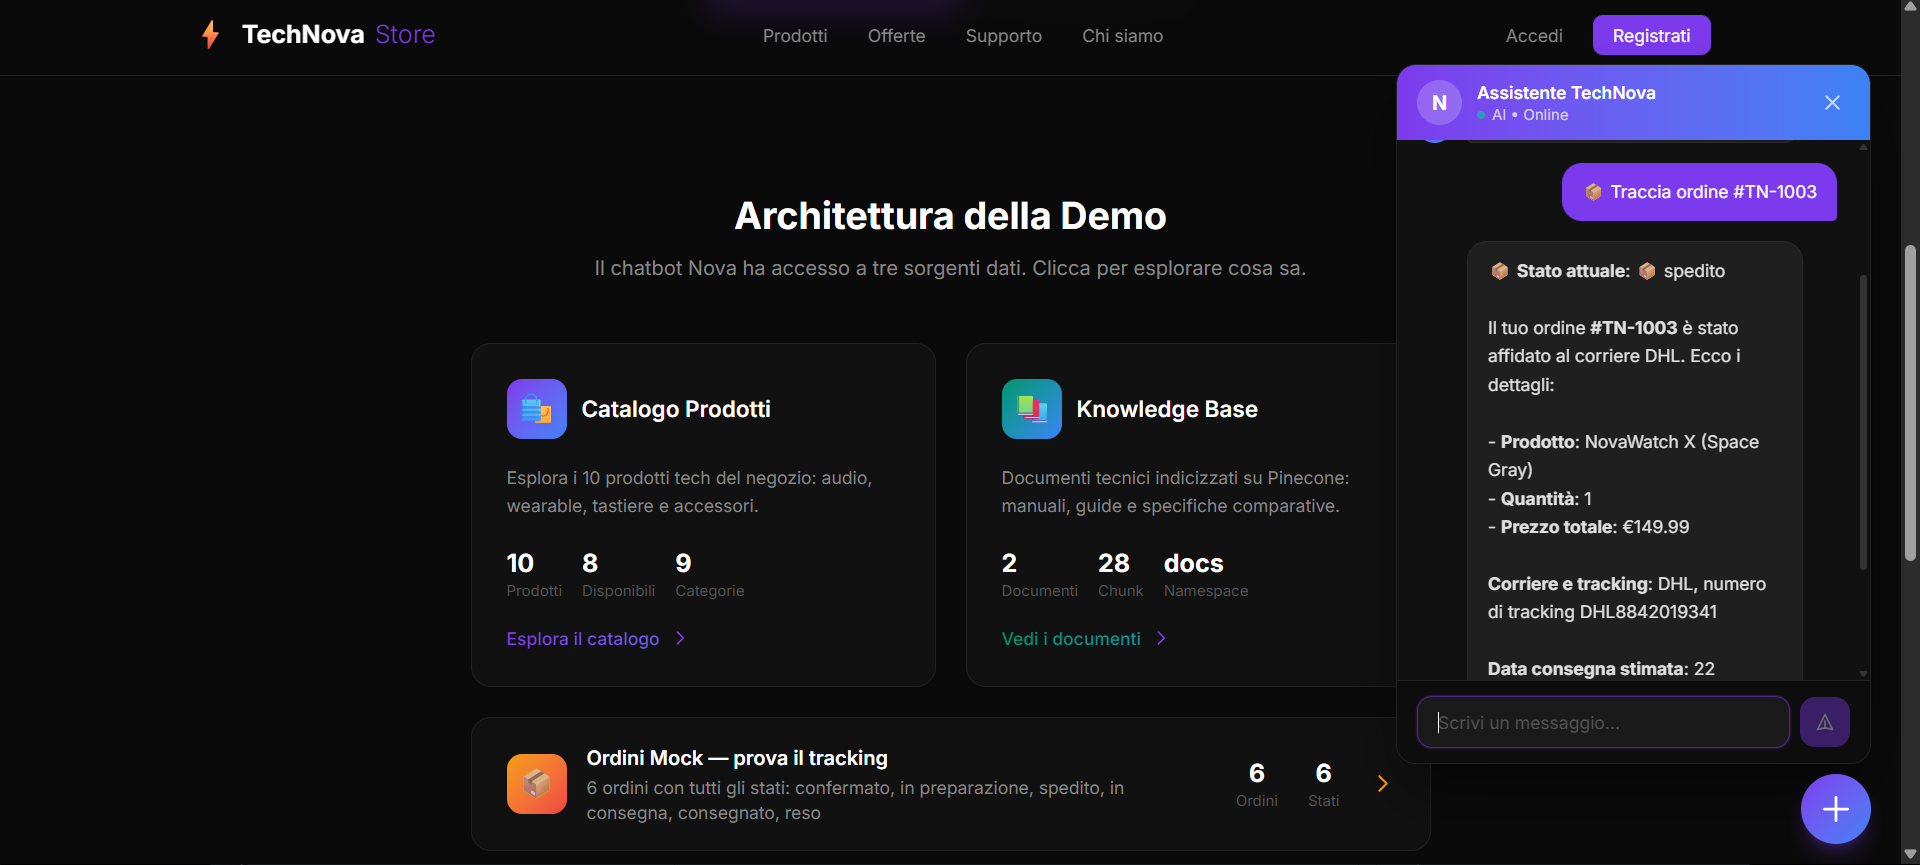Click the tracking number DHL8842019341 text
The image size is (1920, 865).
(1648, 612)
